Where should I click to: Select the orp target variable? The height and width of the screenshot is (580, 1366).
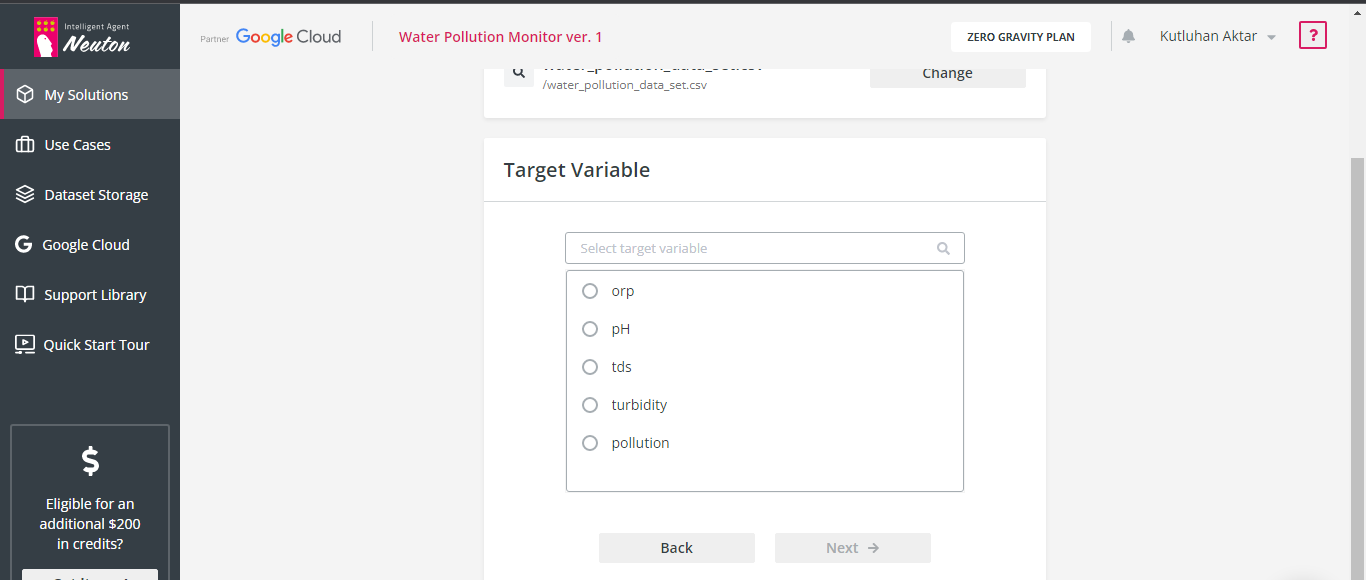590,290
